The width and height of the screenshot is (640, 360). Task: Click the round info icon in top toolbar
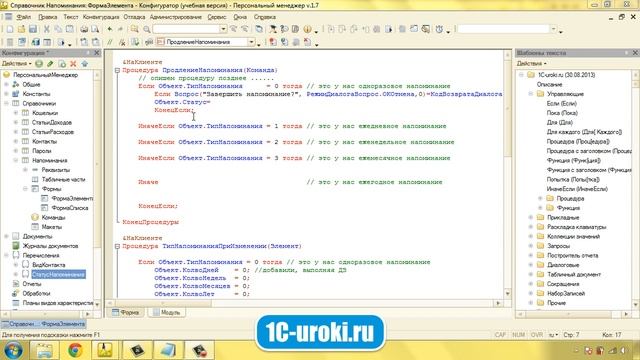tap(307, 29)
